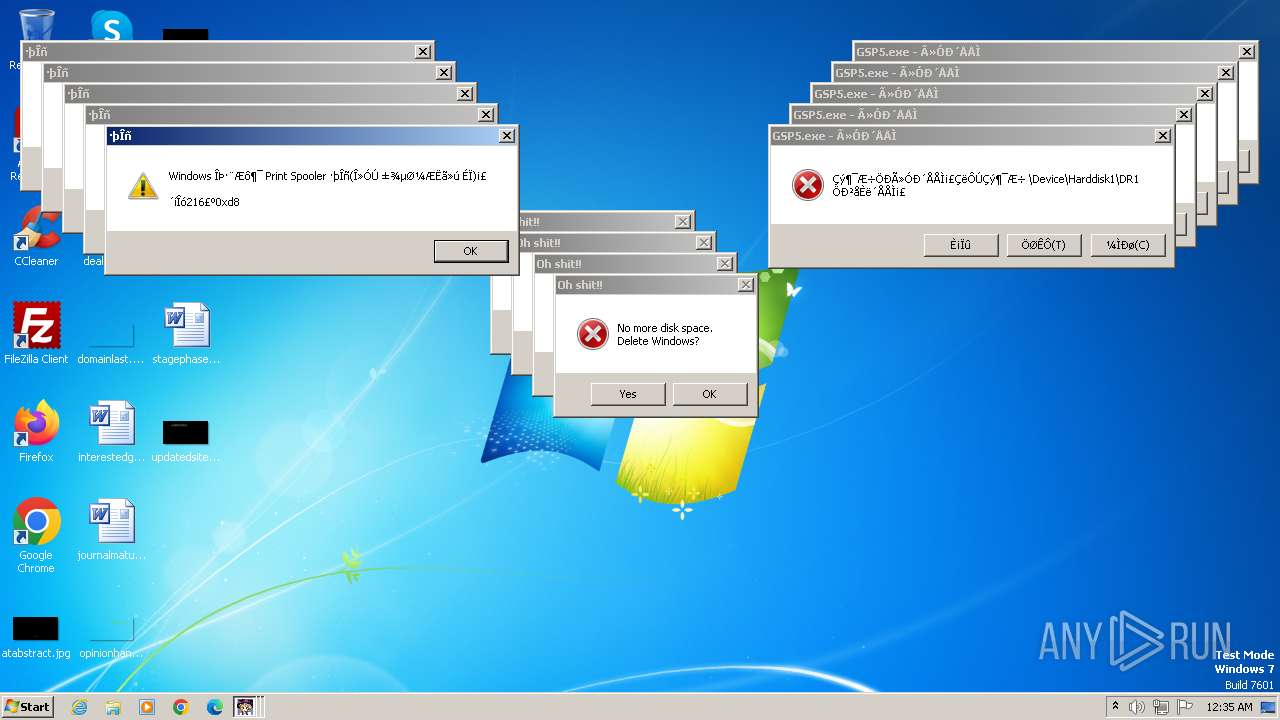Click the 'Print Spooler' warning message text

tap(327, 176)
